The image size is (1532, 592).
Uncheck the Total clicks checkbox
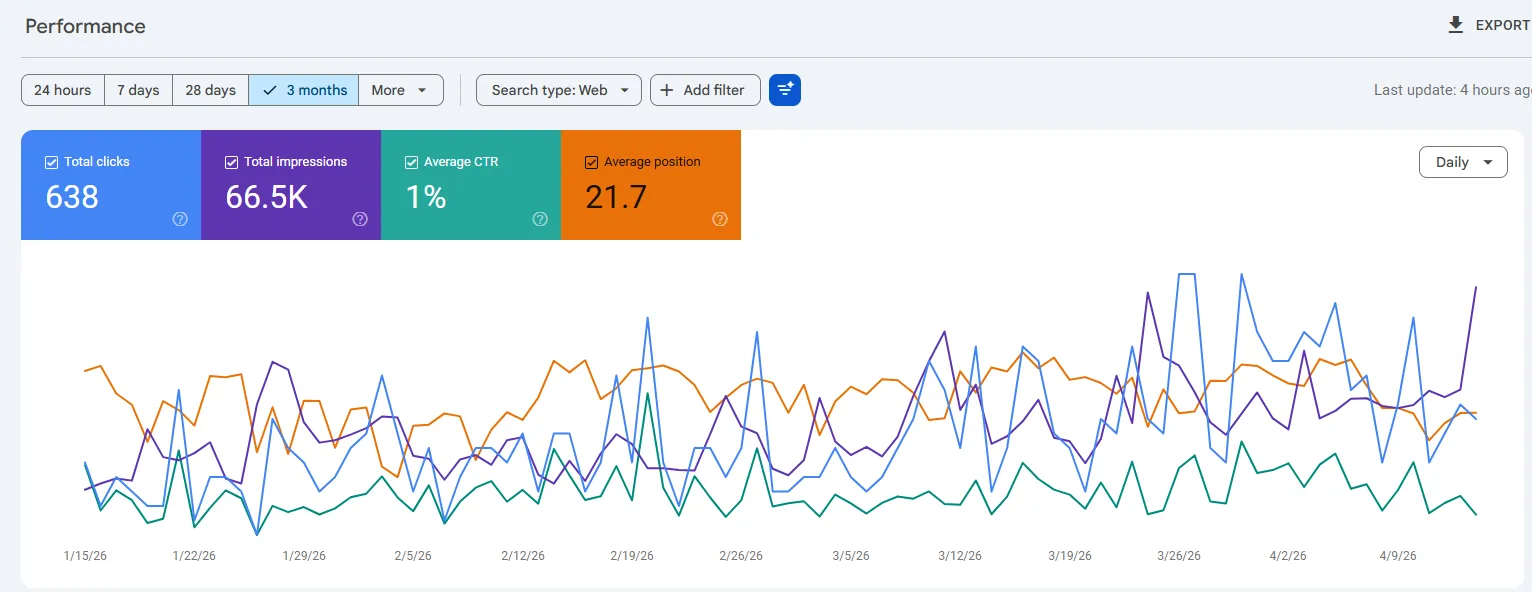[52, 162]
